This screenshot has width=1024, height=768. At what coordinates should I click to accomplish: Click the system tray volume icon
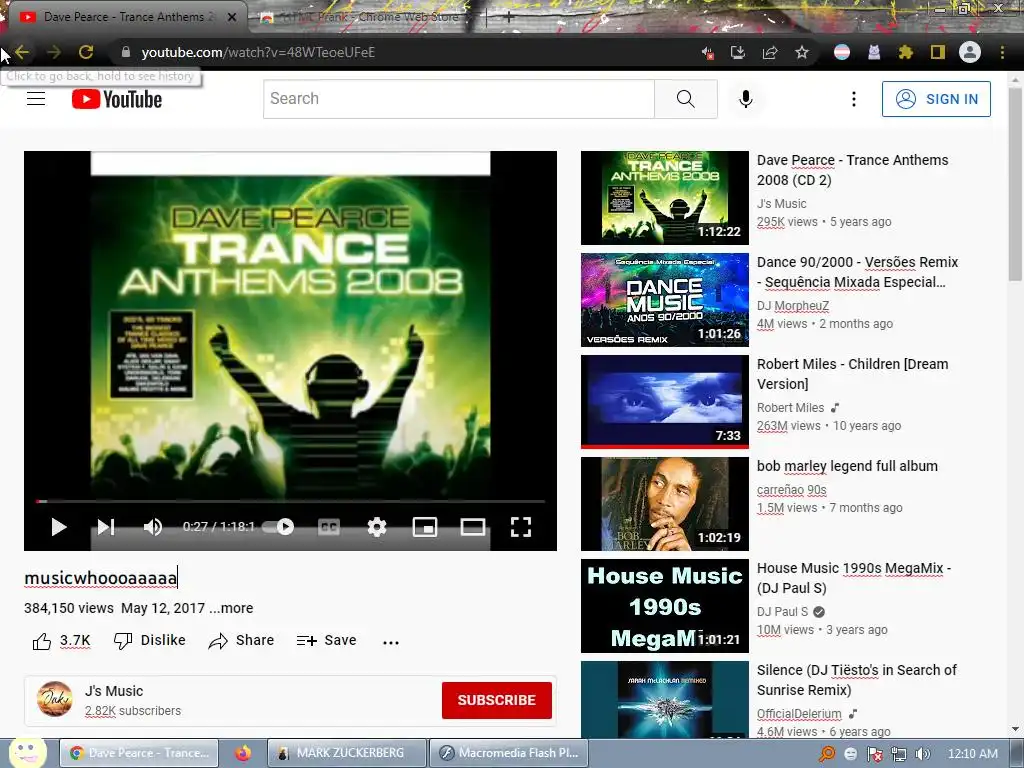[922, 754]
